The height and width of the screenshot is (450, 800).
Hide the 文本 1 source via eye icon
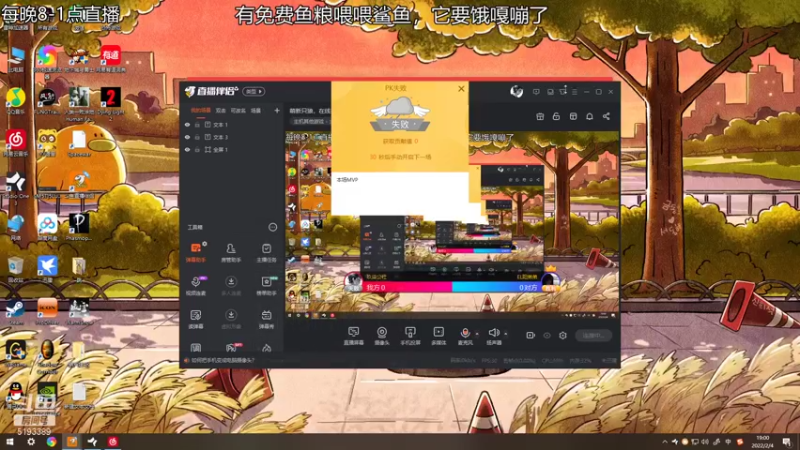point(187,124)
